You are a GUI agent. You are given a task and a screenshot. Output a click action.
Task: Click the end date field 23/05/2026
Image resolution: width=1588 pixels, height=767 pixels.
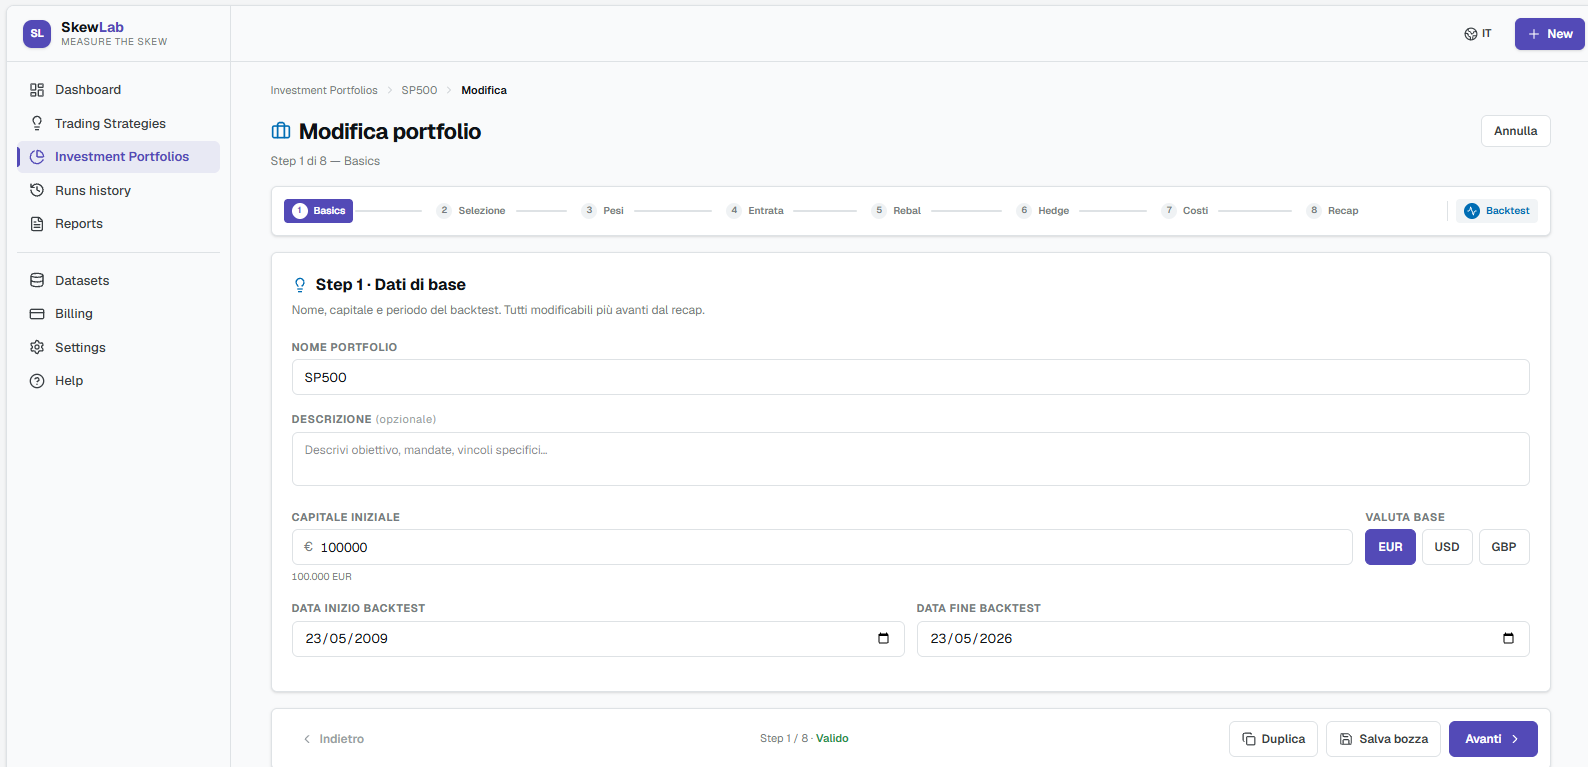[1223, 639]
